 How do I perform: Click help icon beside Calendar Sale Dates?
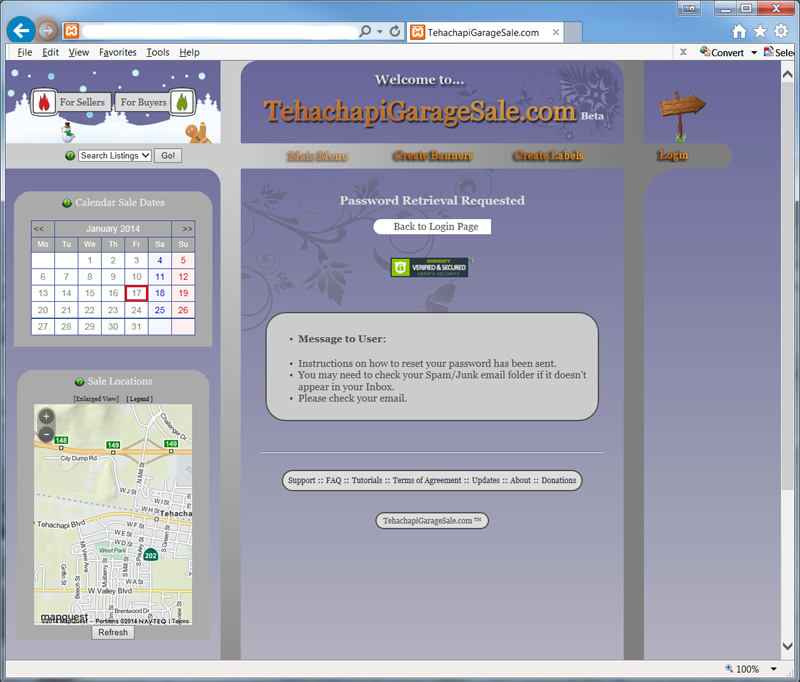[67, 203]
